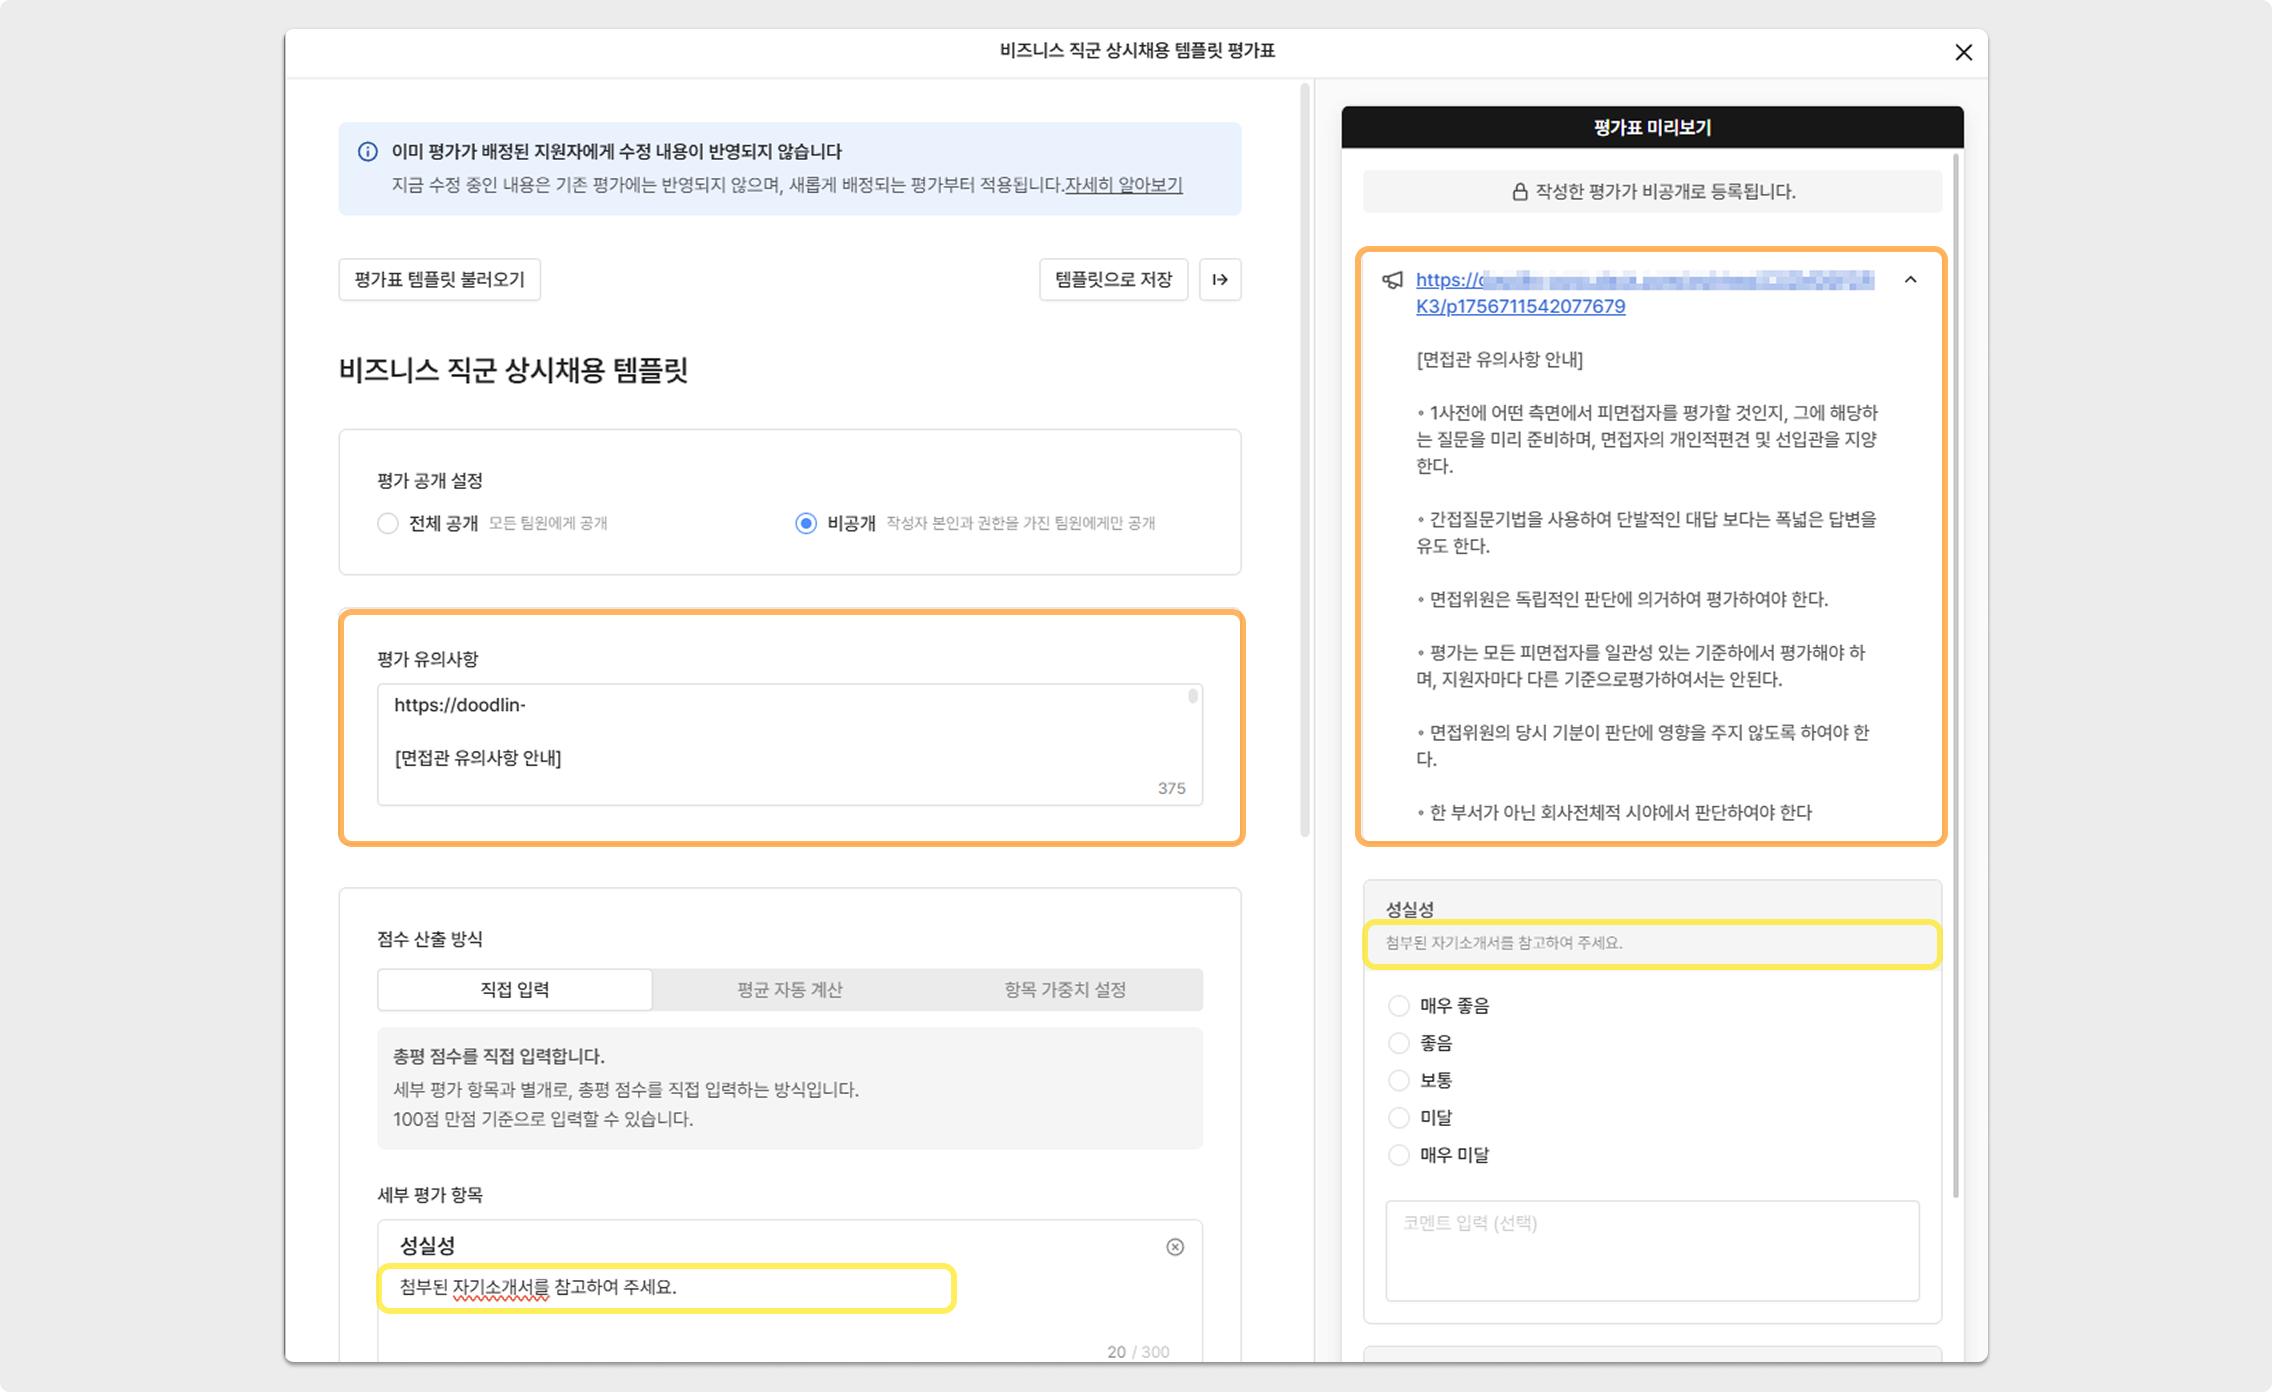Screen dimensions: 2272x1392
Task: Choose 매우 미달 rating in the preview
Action: point(1399,1156)
